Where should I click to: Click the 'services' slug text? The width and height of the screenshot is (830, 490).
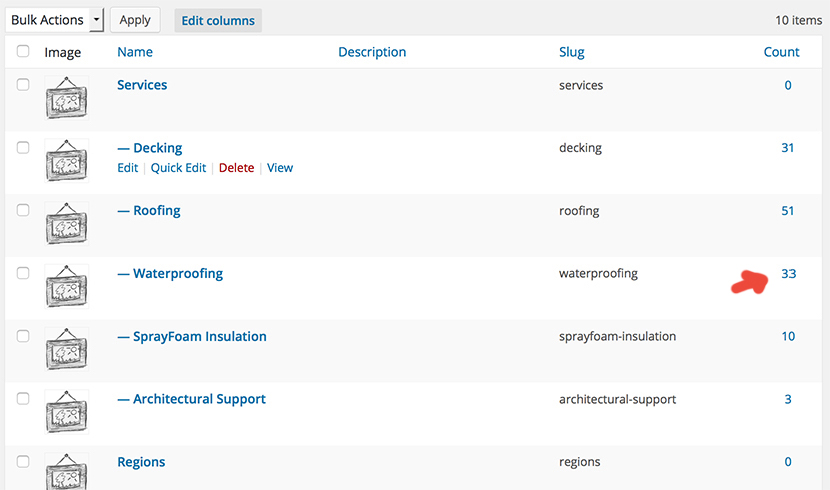(581, 85)
